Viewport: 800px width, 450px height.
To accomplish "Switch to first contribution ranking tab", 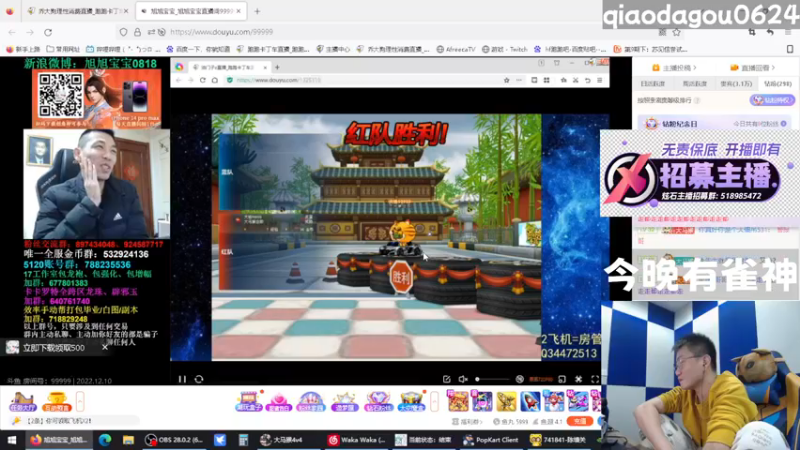I will point(653,84).
